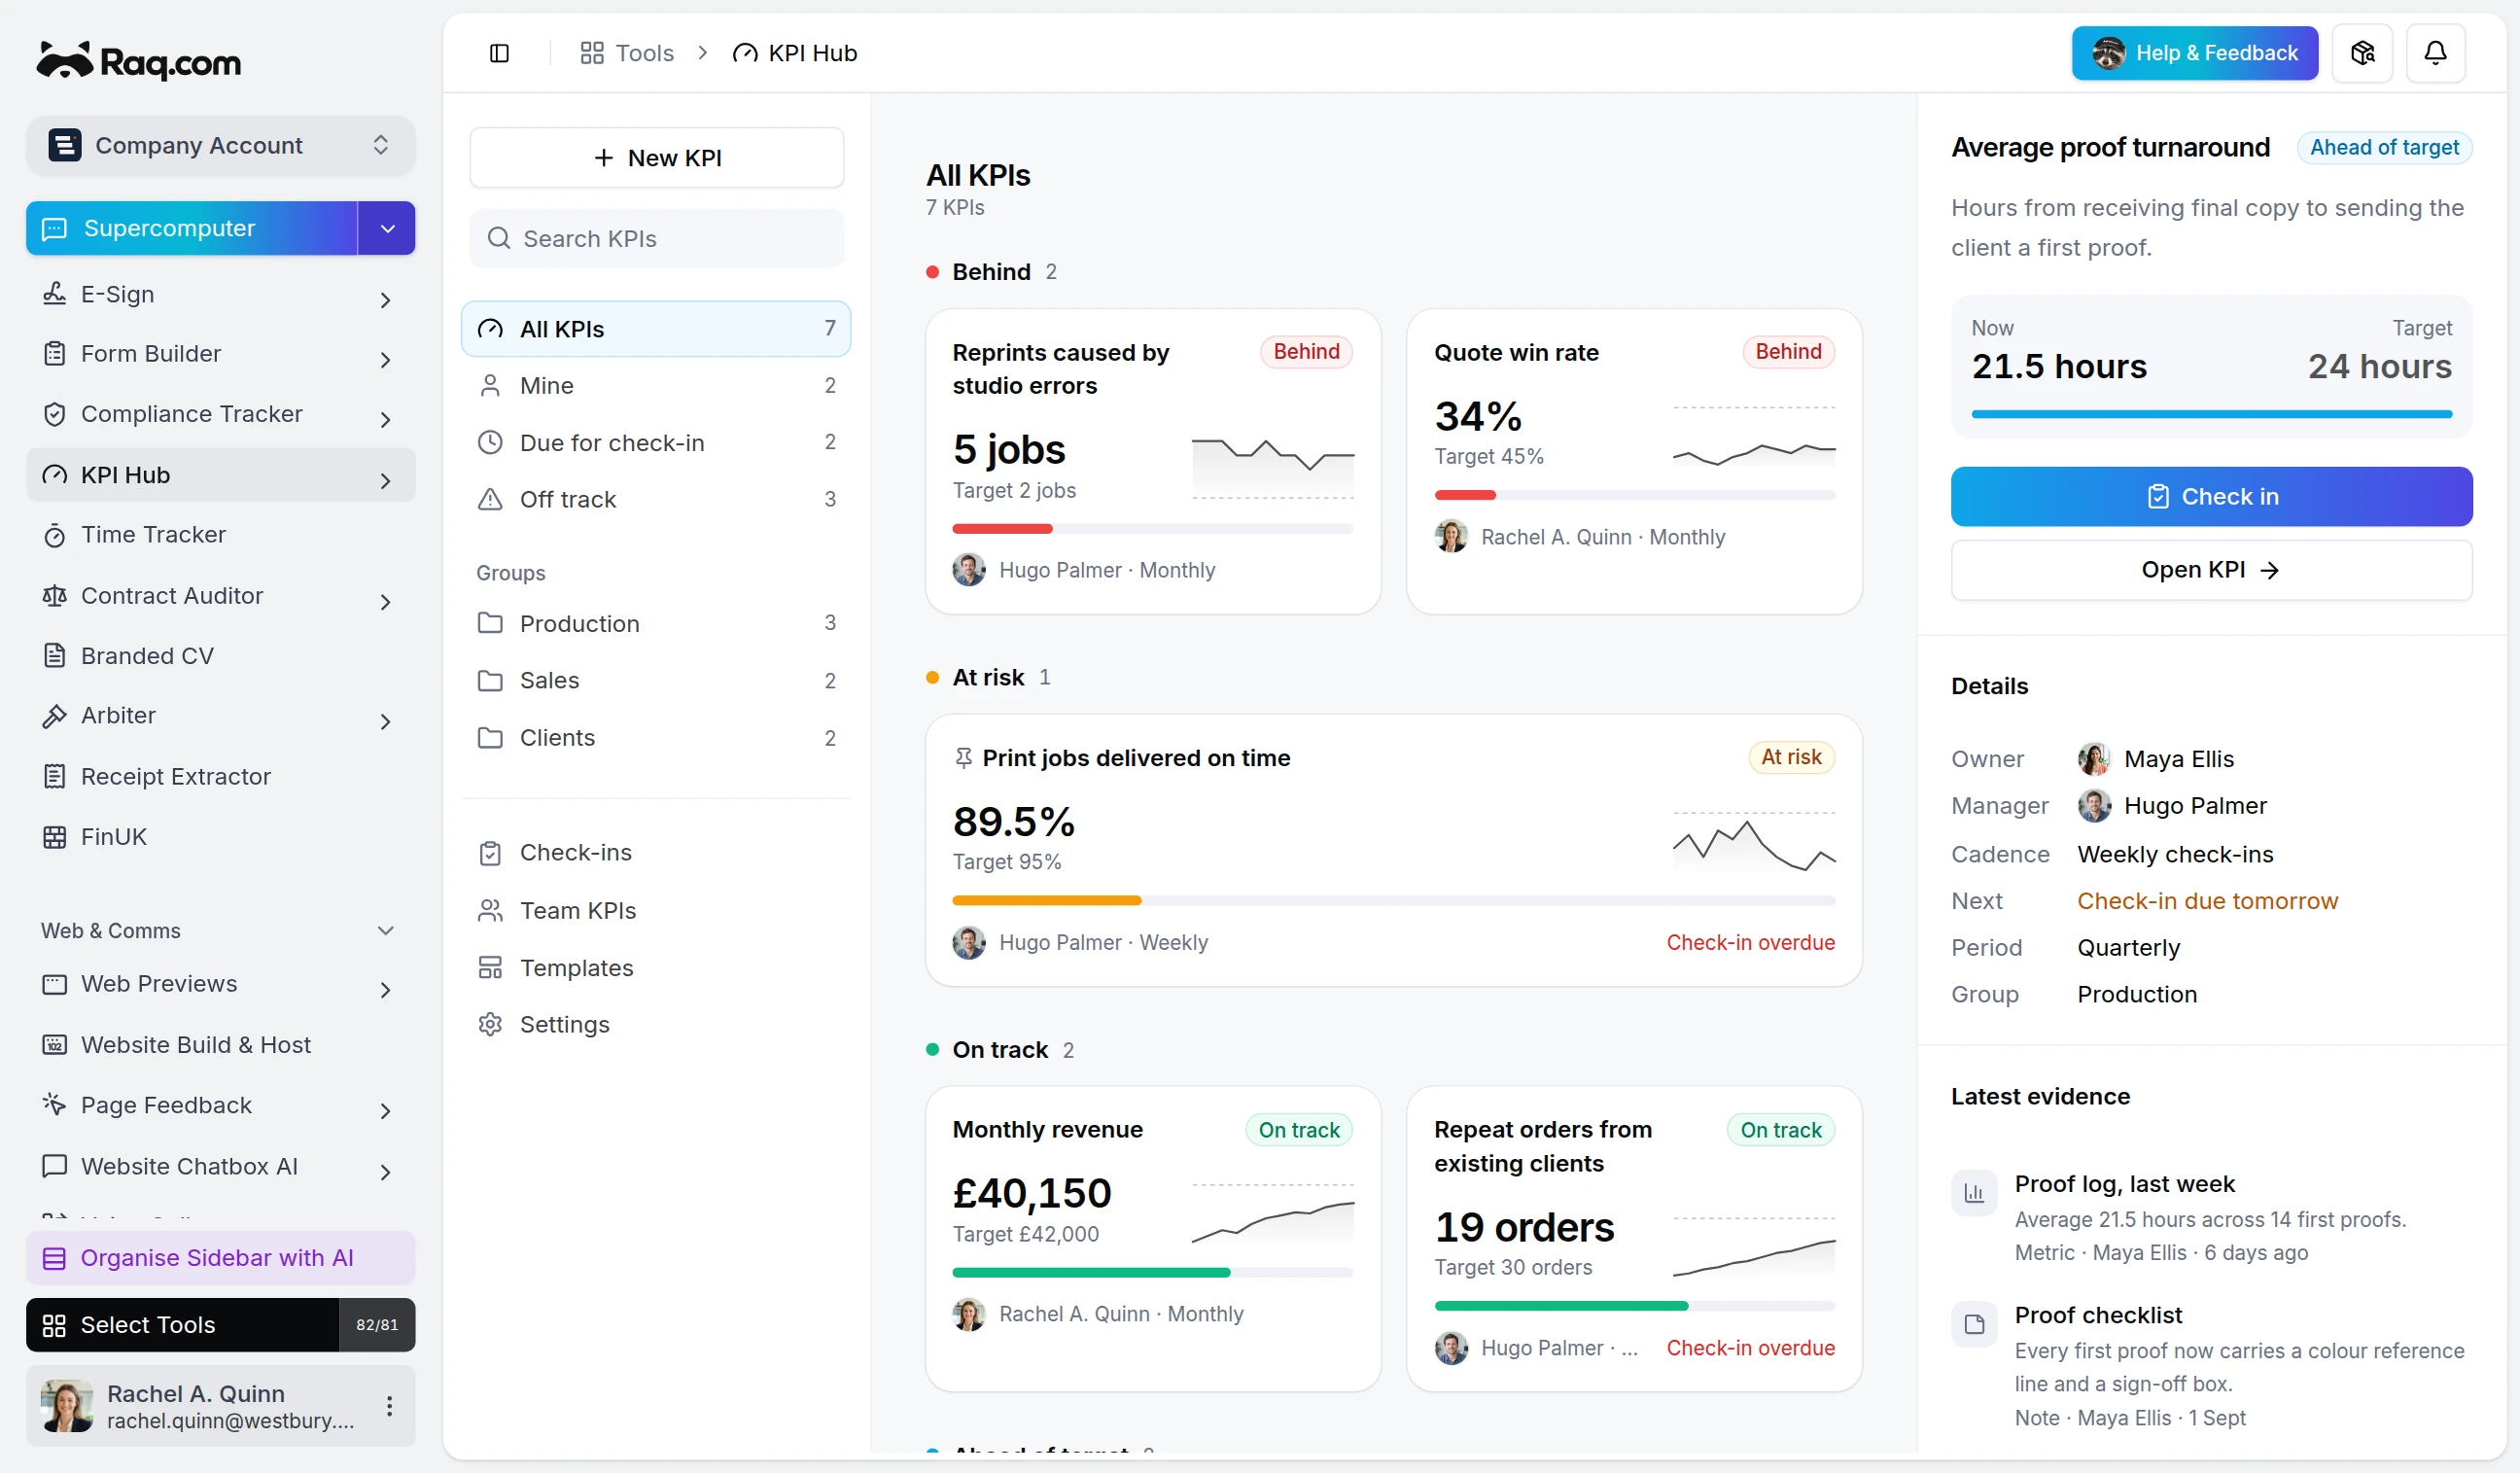The image size is (2520, 1473).
Task: Click the Search KPIs field
Action: [x=656, y=239]
